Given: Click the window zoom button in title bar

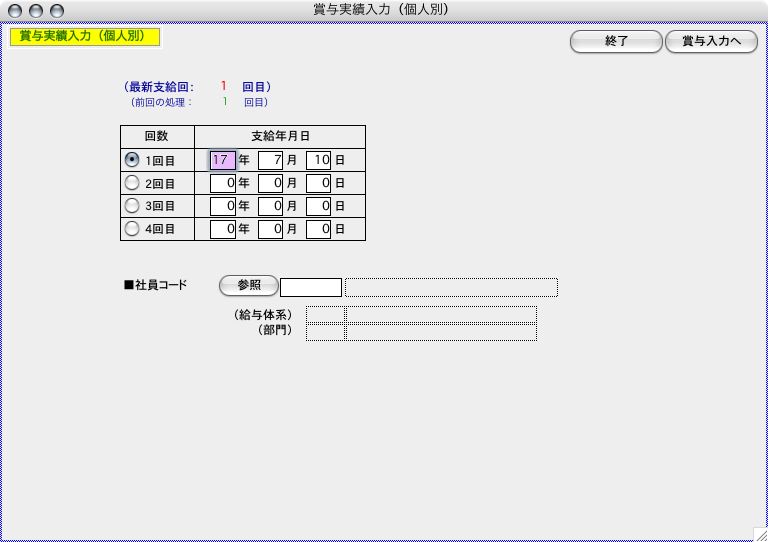Looking at the screenshot, I should click(x=57, y=10).
